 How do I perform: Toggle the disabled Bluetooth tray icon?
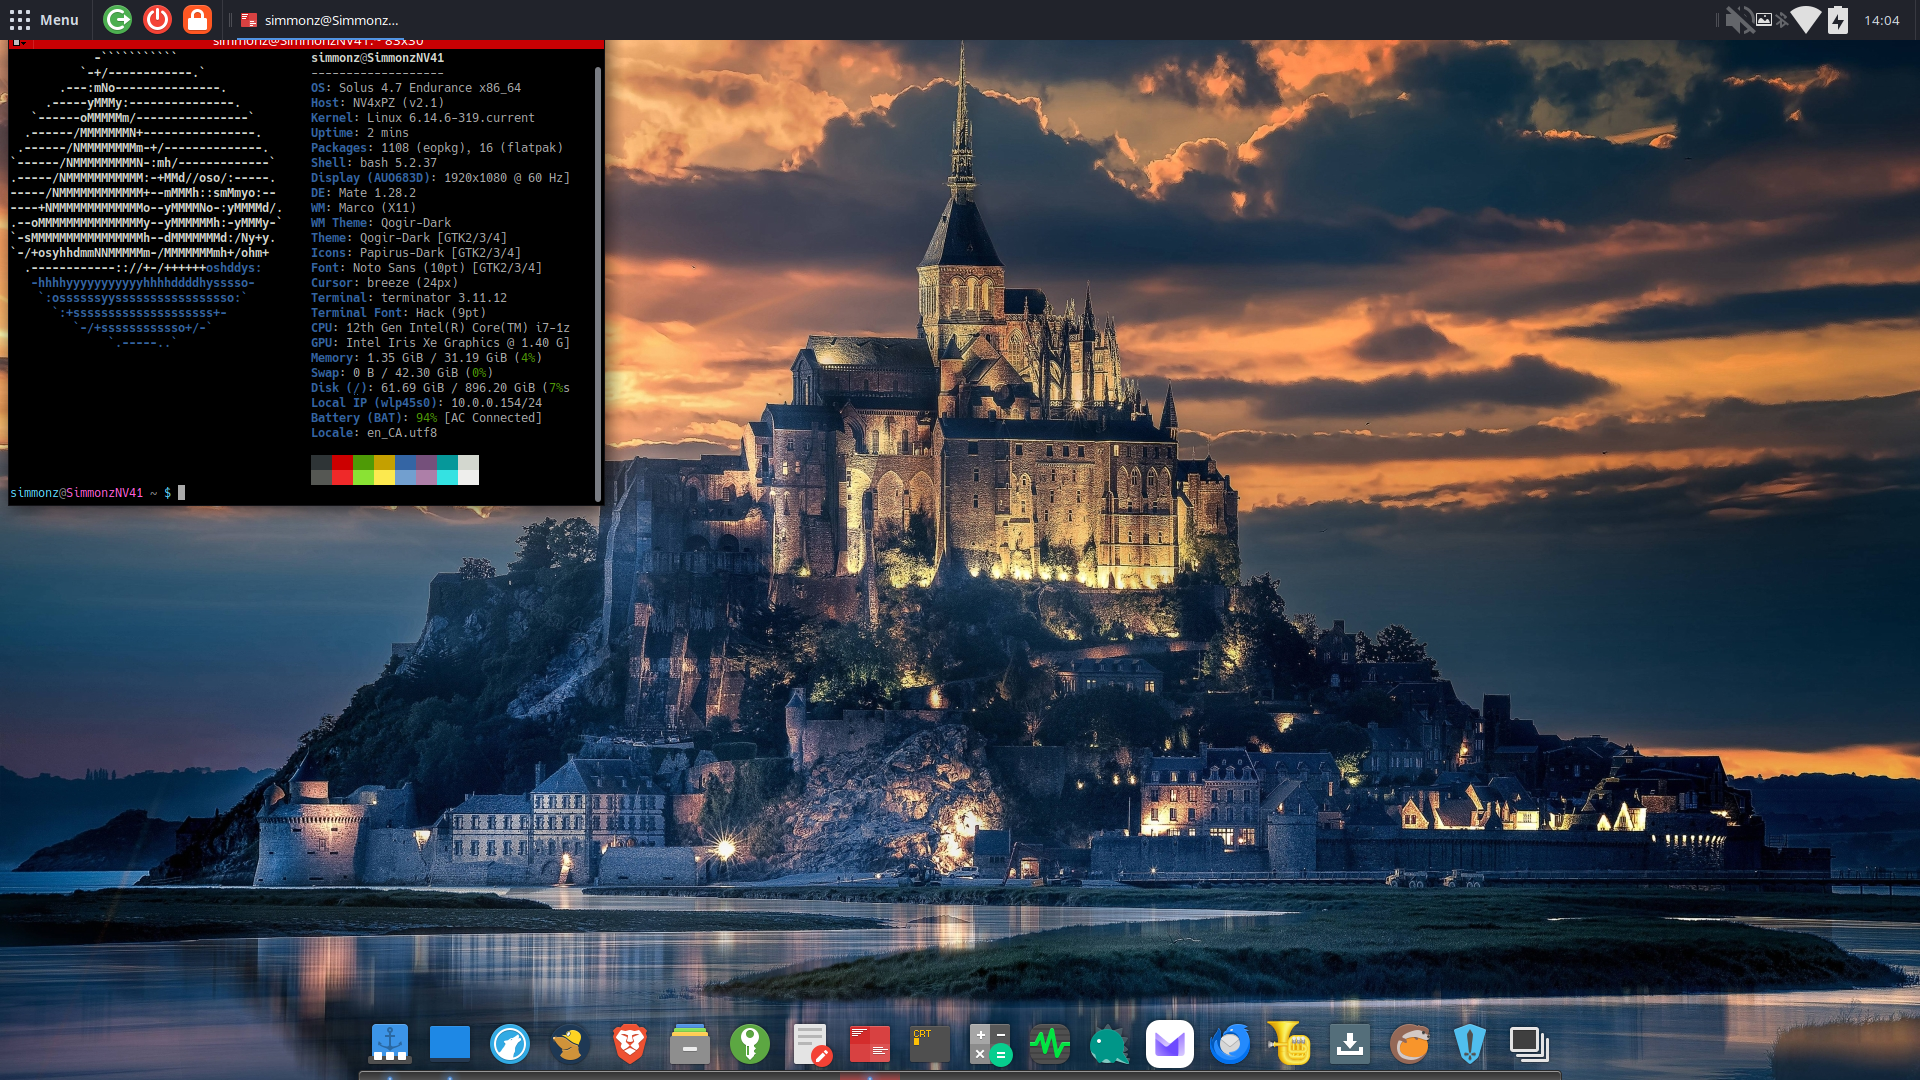[x=1781, y=20]
